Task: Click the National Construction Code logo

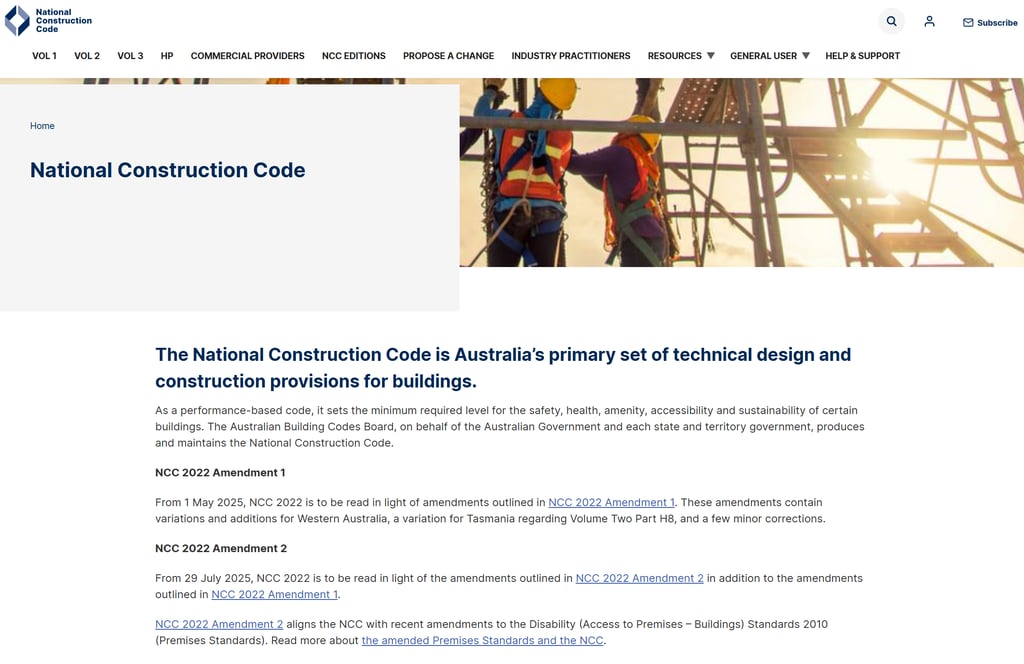Action: coord(48,20)
